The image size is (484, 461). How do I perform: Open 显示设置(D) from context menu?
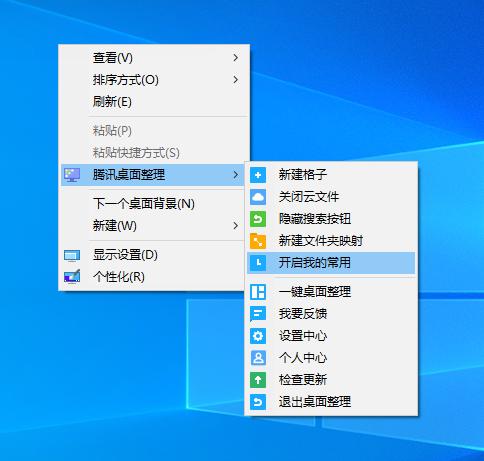tap(154, 255)
